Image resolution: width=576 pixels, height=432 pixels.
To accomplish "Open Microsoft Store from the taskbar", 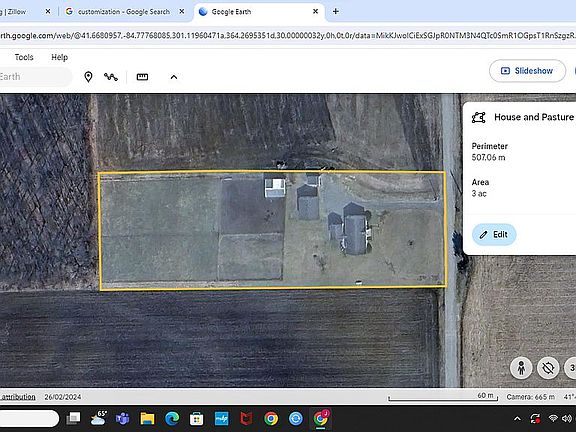I will click(197, 418).
